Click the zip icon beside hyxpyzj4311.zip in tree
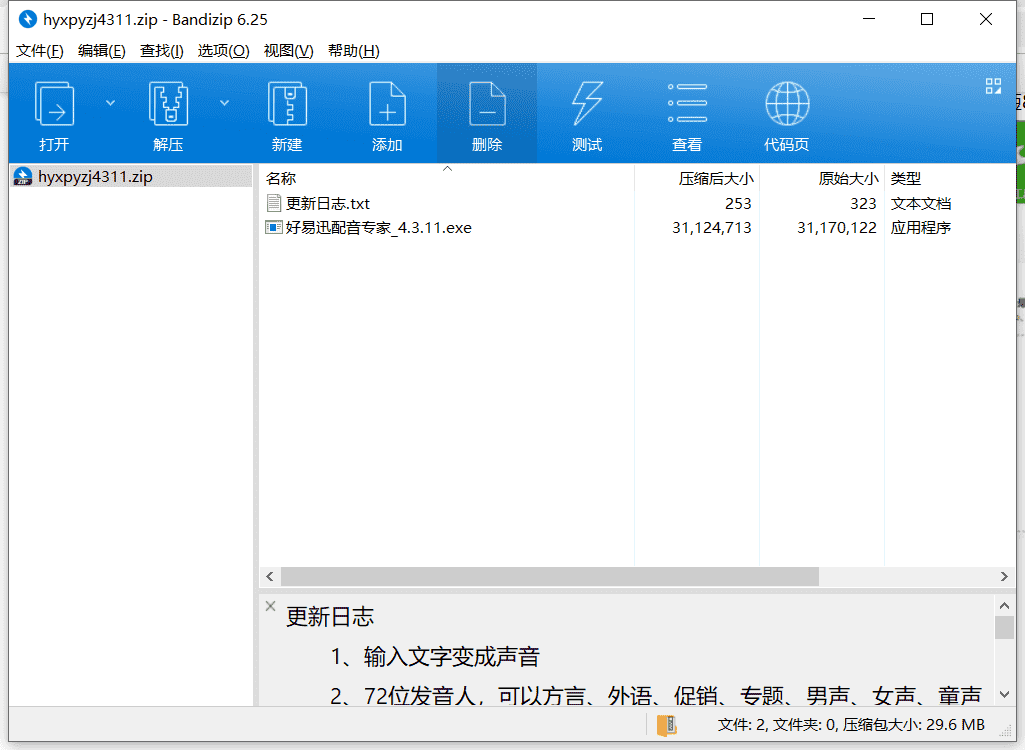Viewport: 1025px width, 750px height. click(23, 177)
